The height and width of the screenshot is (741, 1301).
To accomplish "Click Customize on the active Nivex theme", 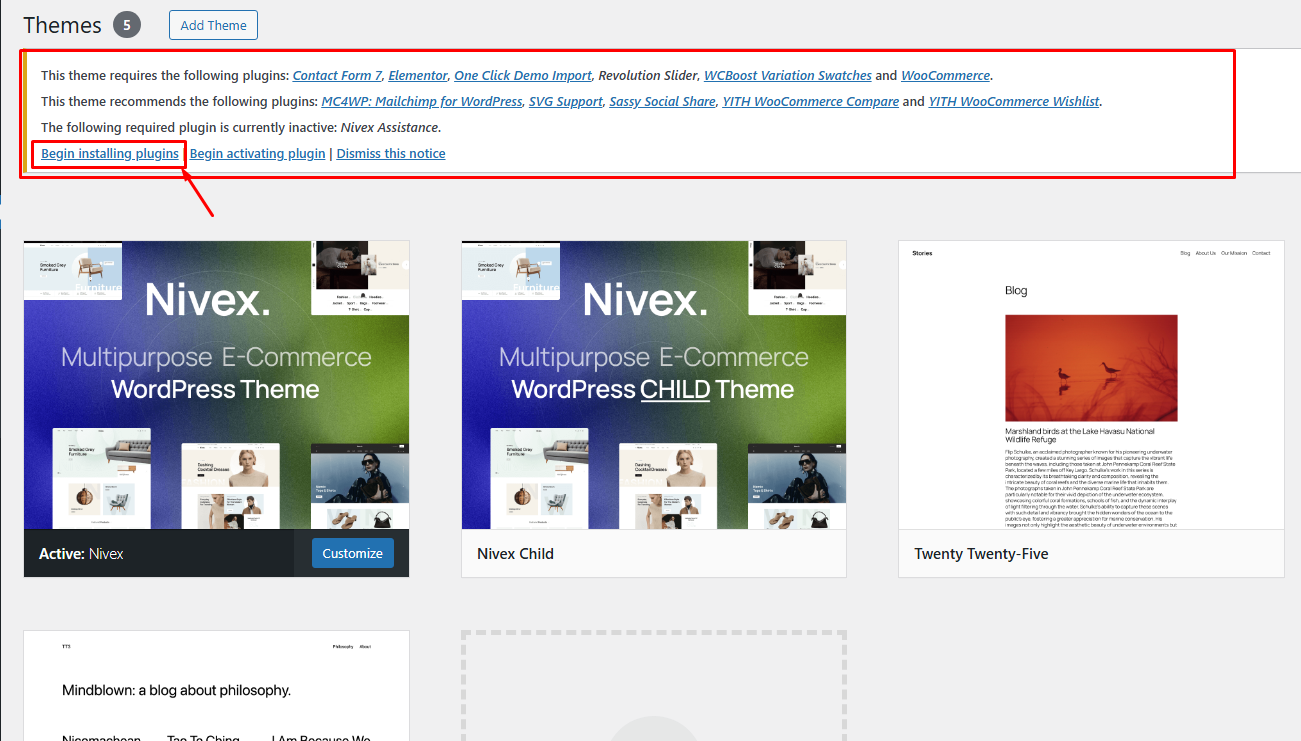I will tap(353, 553).
